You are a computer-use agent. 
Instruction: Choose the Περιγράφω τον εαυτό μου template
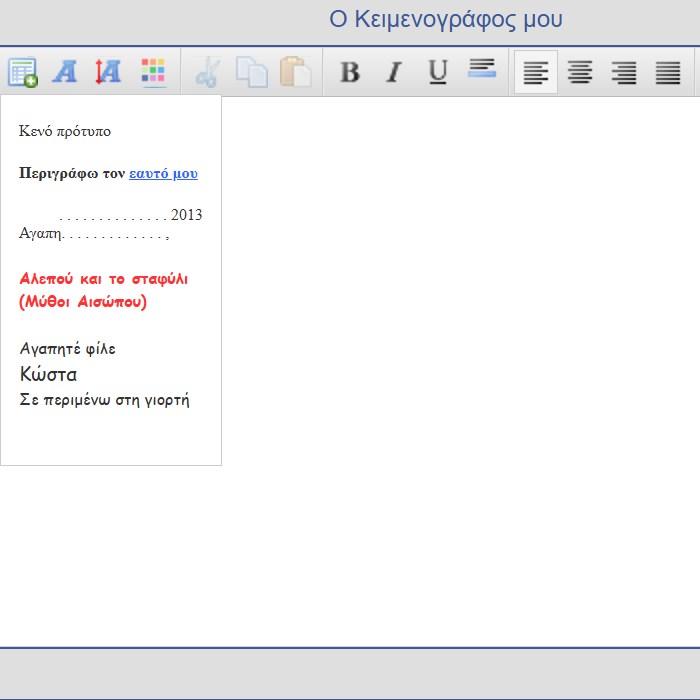[x=108, y=173]
